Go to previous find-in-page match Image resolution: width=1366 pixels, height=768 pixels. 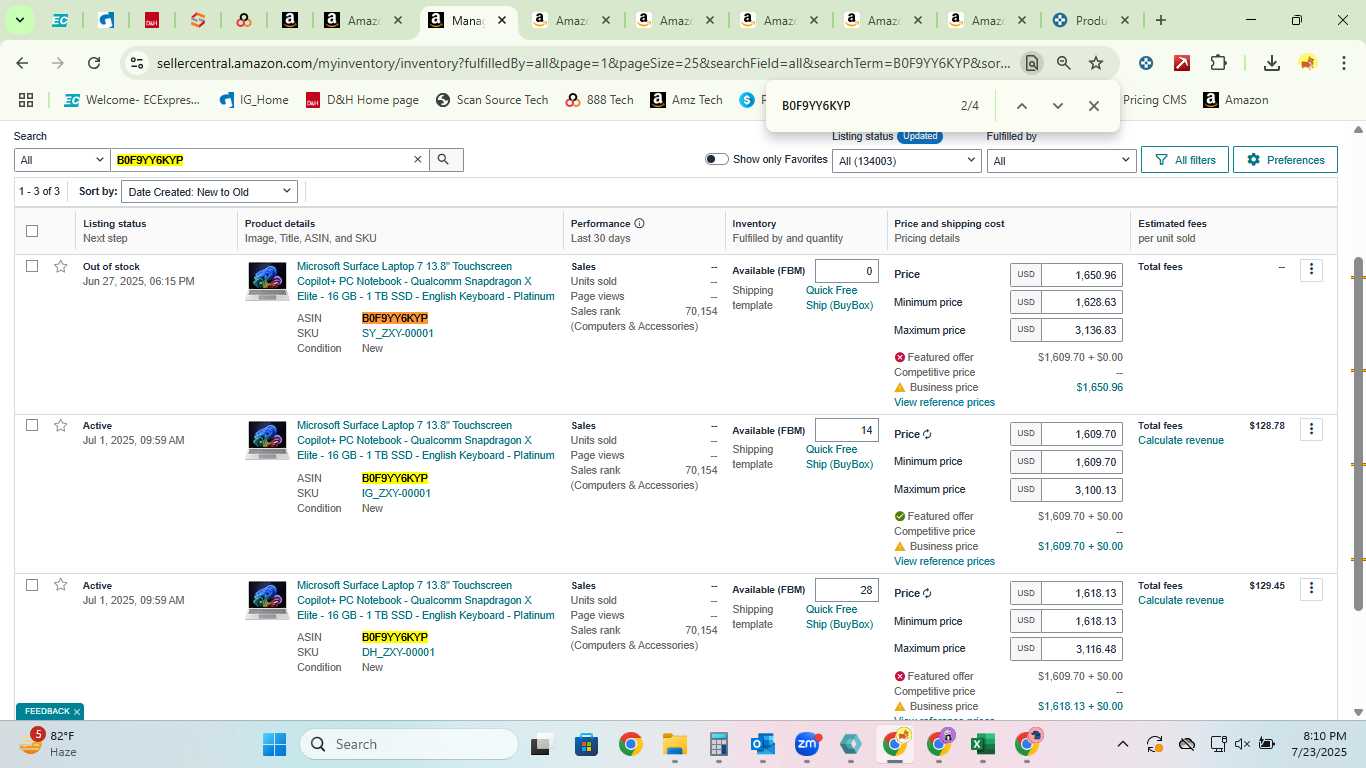(x=1021, y=106)
